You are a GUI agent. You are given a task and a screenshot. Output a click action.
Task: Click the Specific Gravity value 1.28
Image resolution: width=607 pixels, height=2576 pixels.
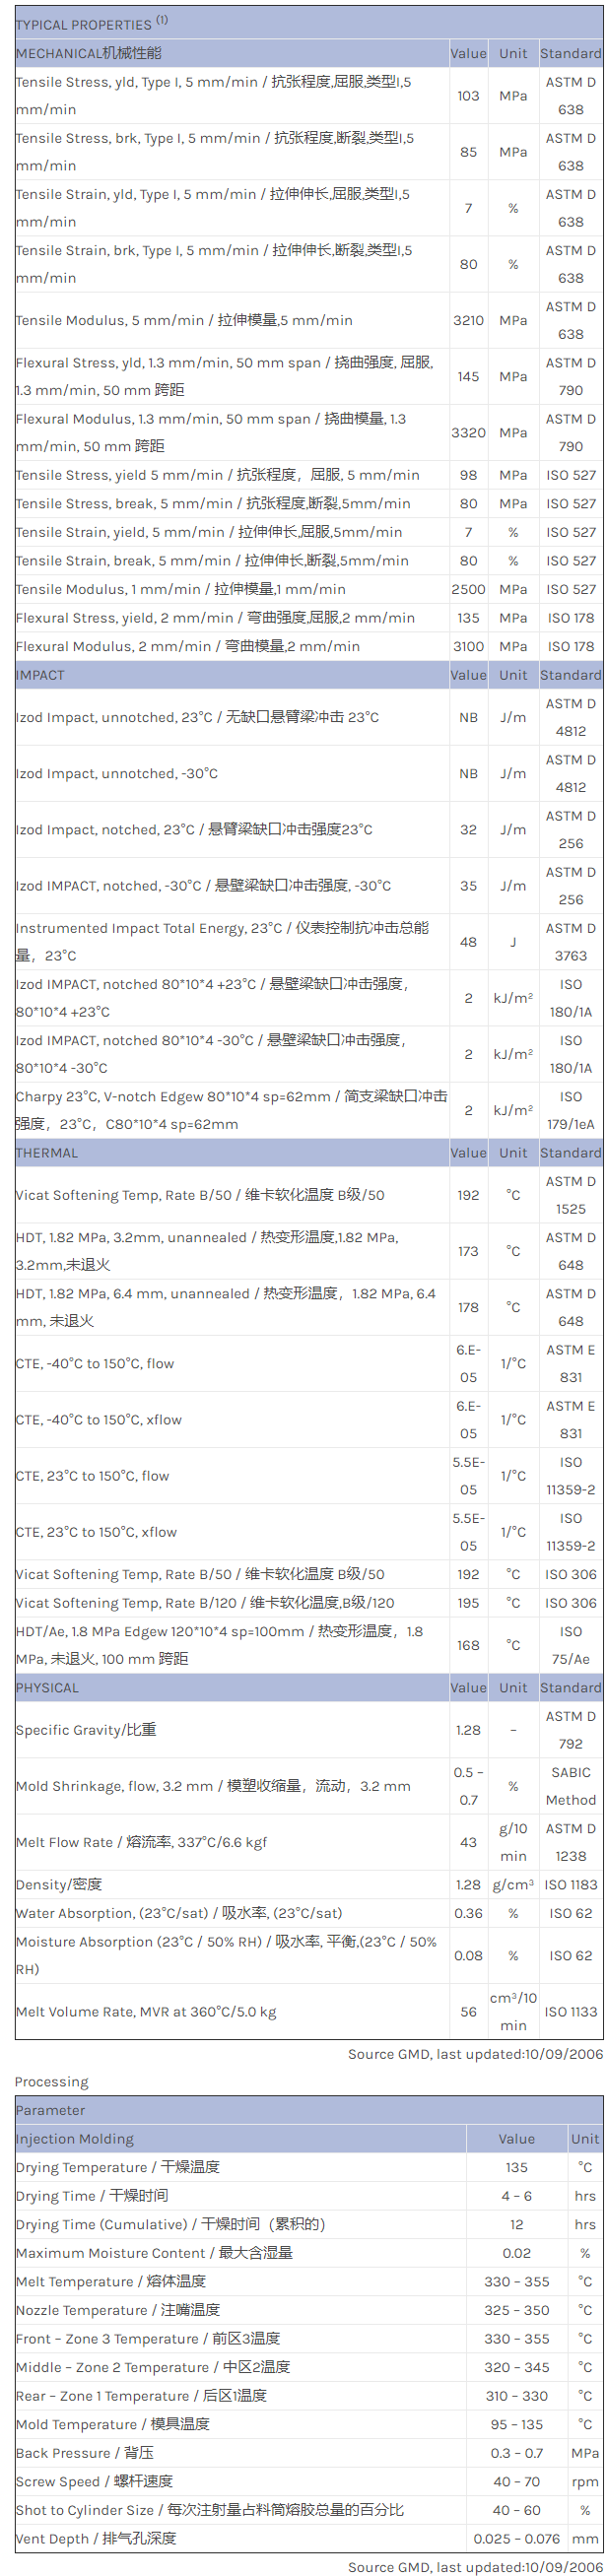click(x=468, y=1730)
